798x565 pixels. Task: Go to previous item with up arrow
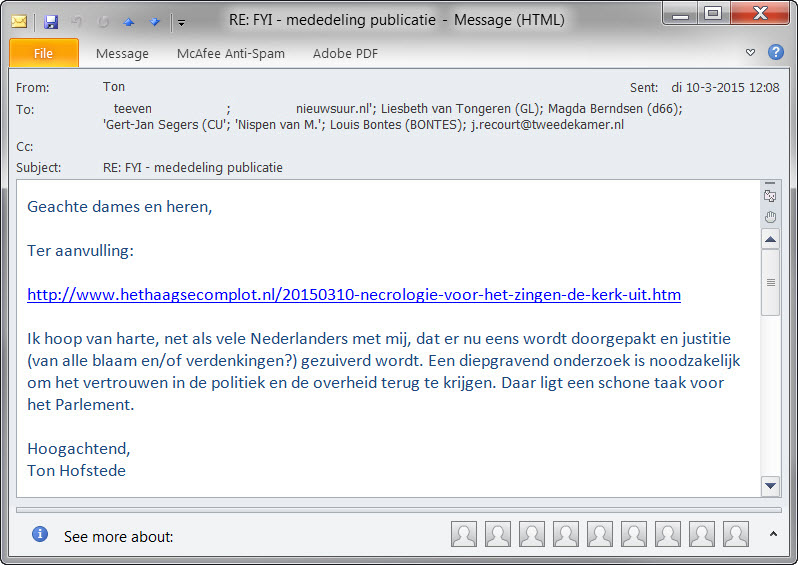[x=129, y=22]
